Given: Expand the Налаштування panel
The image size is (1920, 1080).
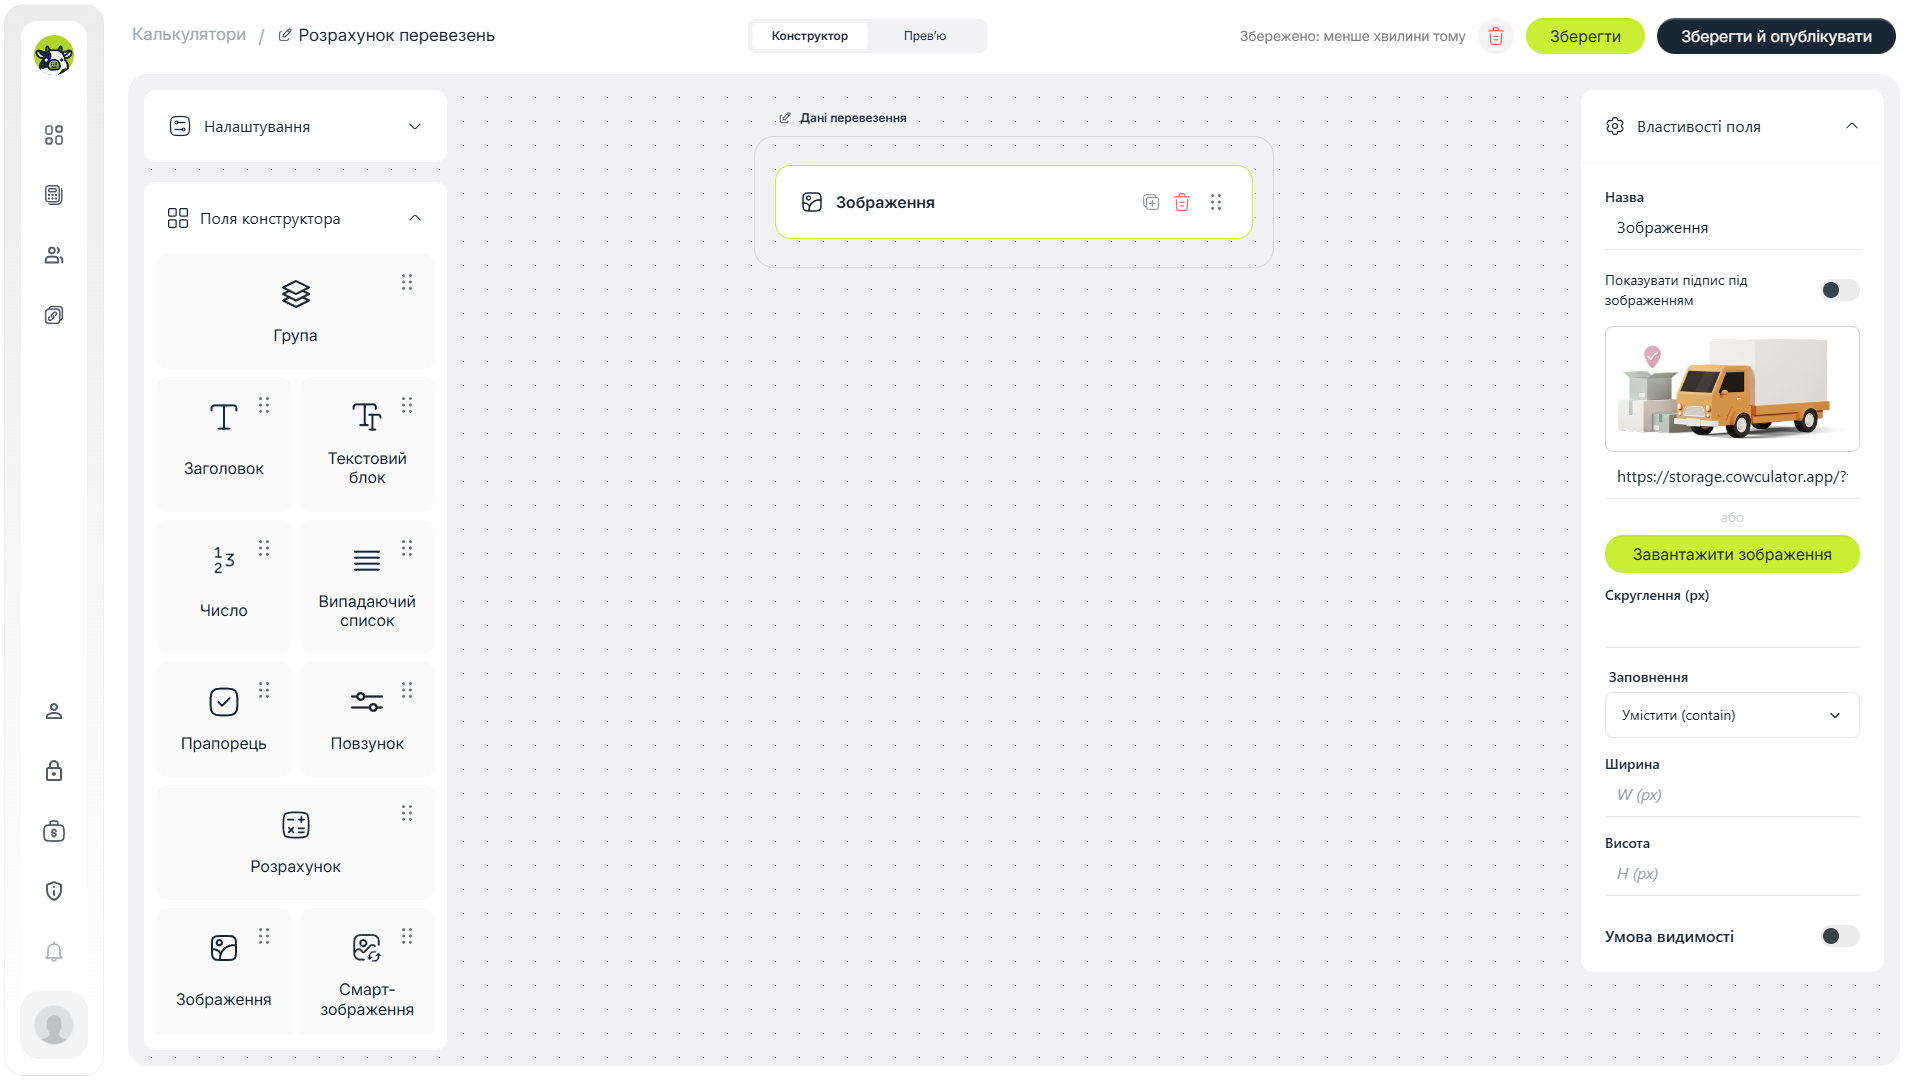Looking at the screenshot, I should [295, 126].
